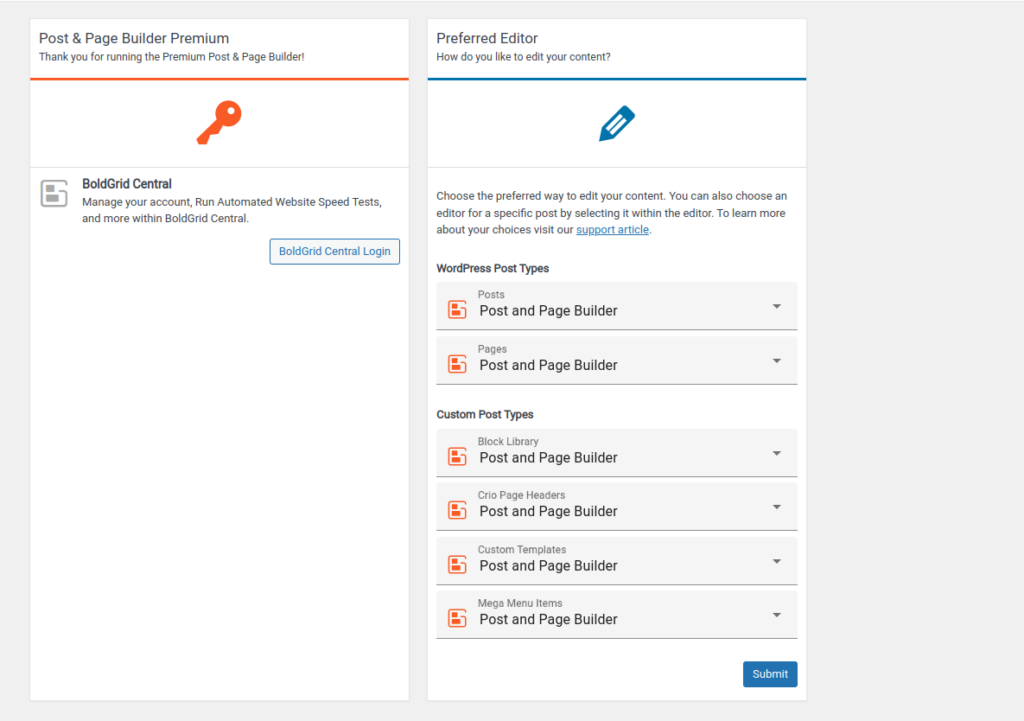Expand the Pages editor dropdown arrow
Image resolution: width=1024 pixels, height=721 pixels.
(x=776, y=360)
